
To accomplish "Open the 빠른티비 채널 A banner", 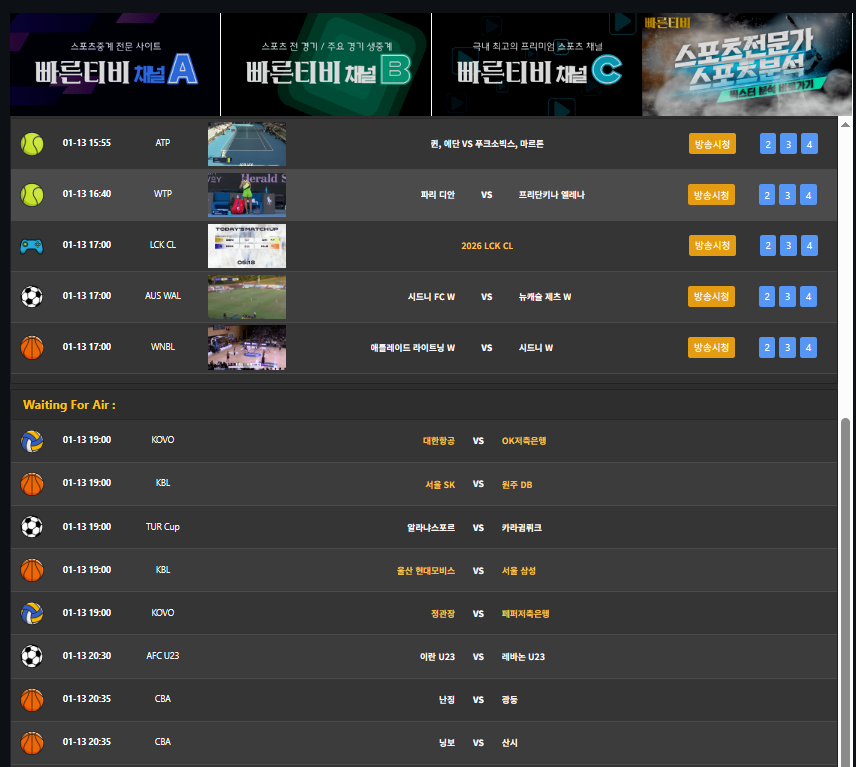I will [x=115, y=65].
